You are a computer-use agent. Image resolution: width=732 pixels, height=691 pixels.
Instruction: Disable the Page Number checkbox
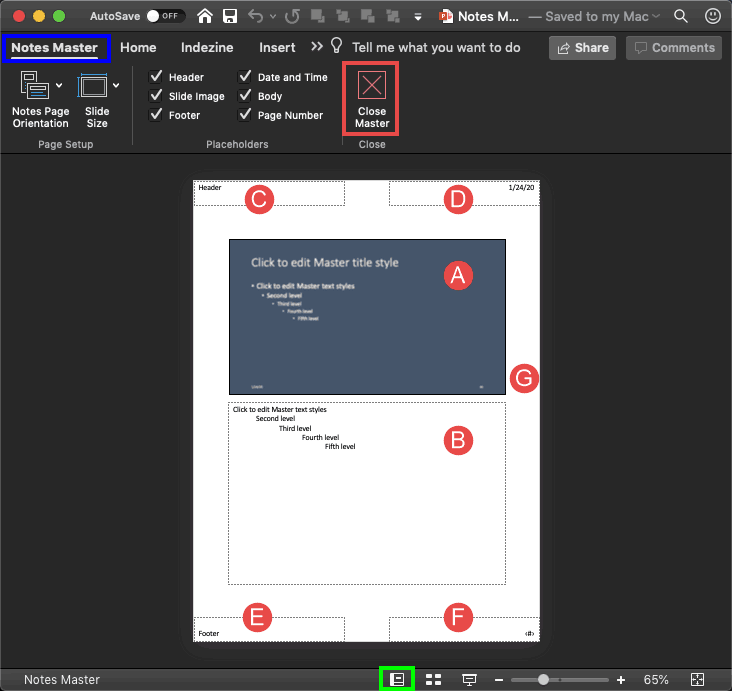(x=245, y=115)
